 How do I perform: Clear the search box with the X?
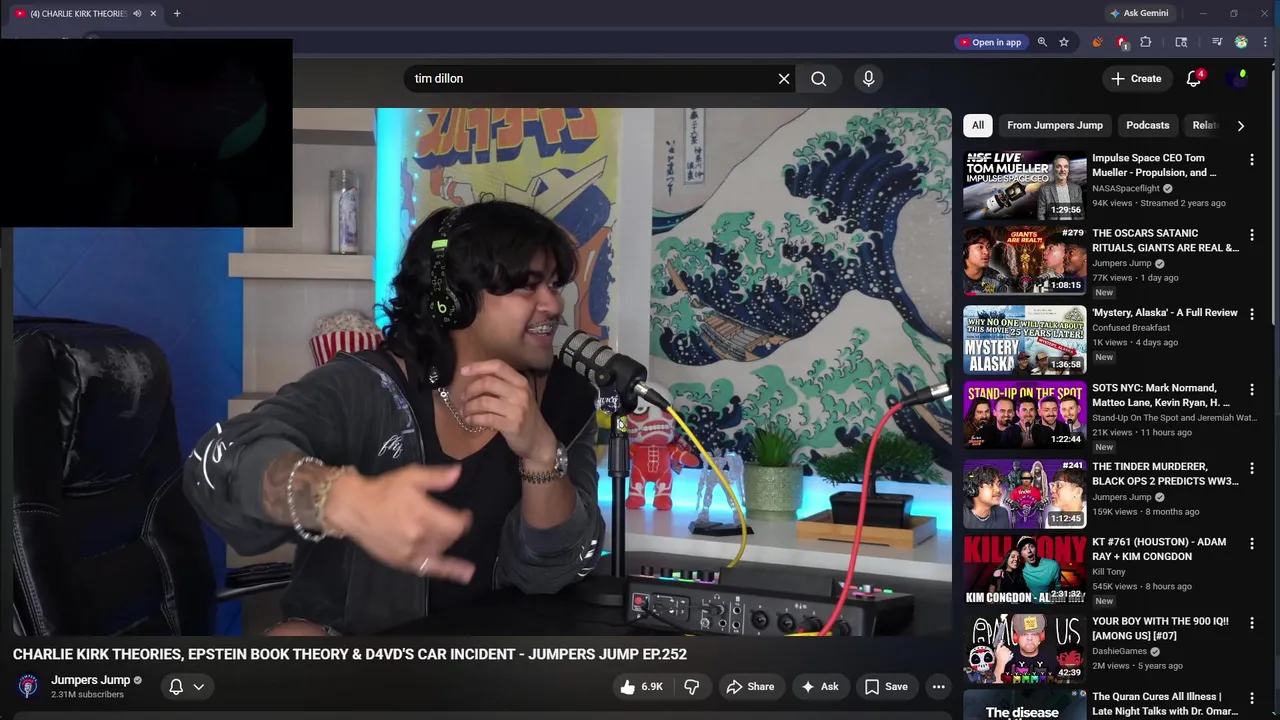pos(784,78)
